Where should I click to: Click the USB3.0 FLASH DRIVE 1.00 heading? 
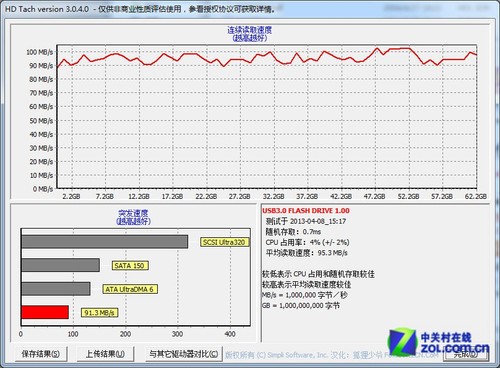pos(306,211)
